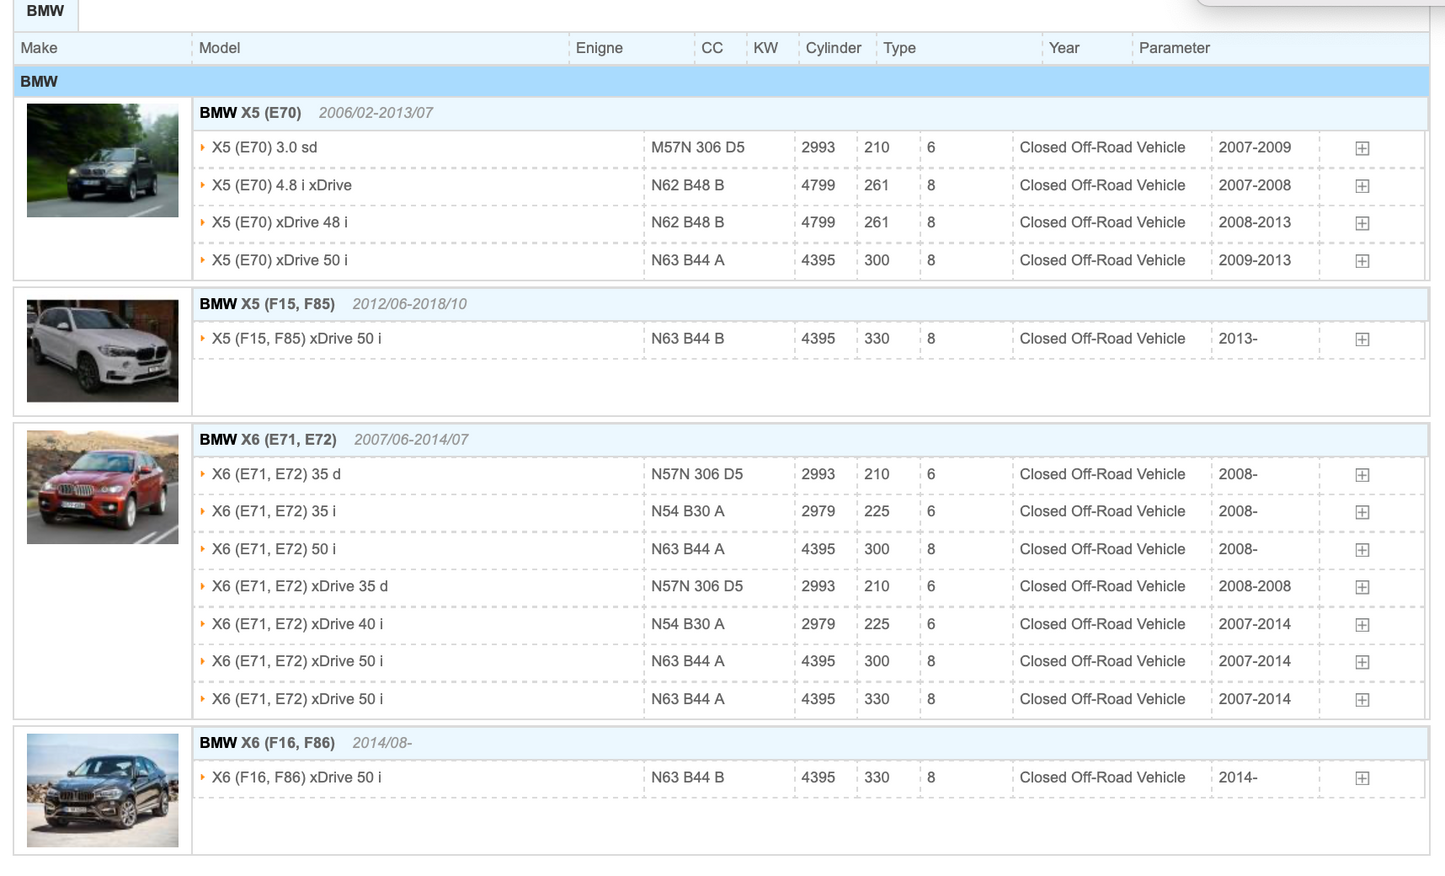This screenshot has height=876, width=1445.
Task: Click the Model column header
Action: 380,48
